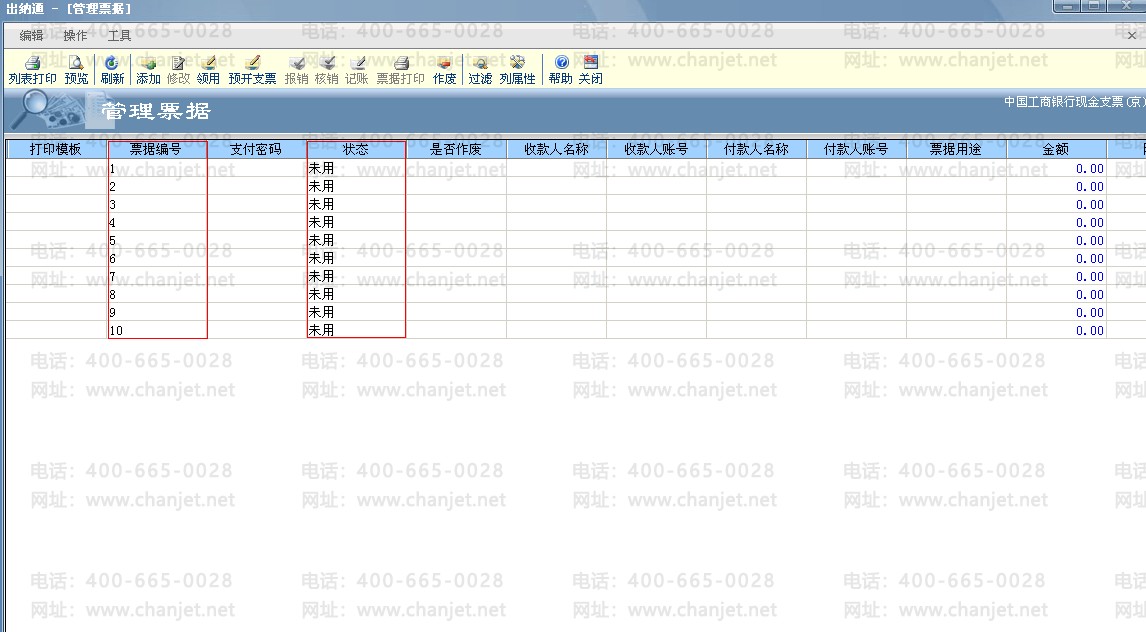Click the 打印模板 column header
This screenshot has width=1146, height=632.
57,149
